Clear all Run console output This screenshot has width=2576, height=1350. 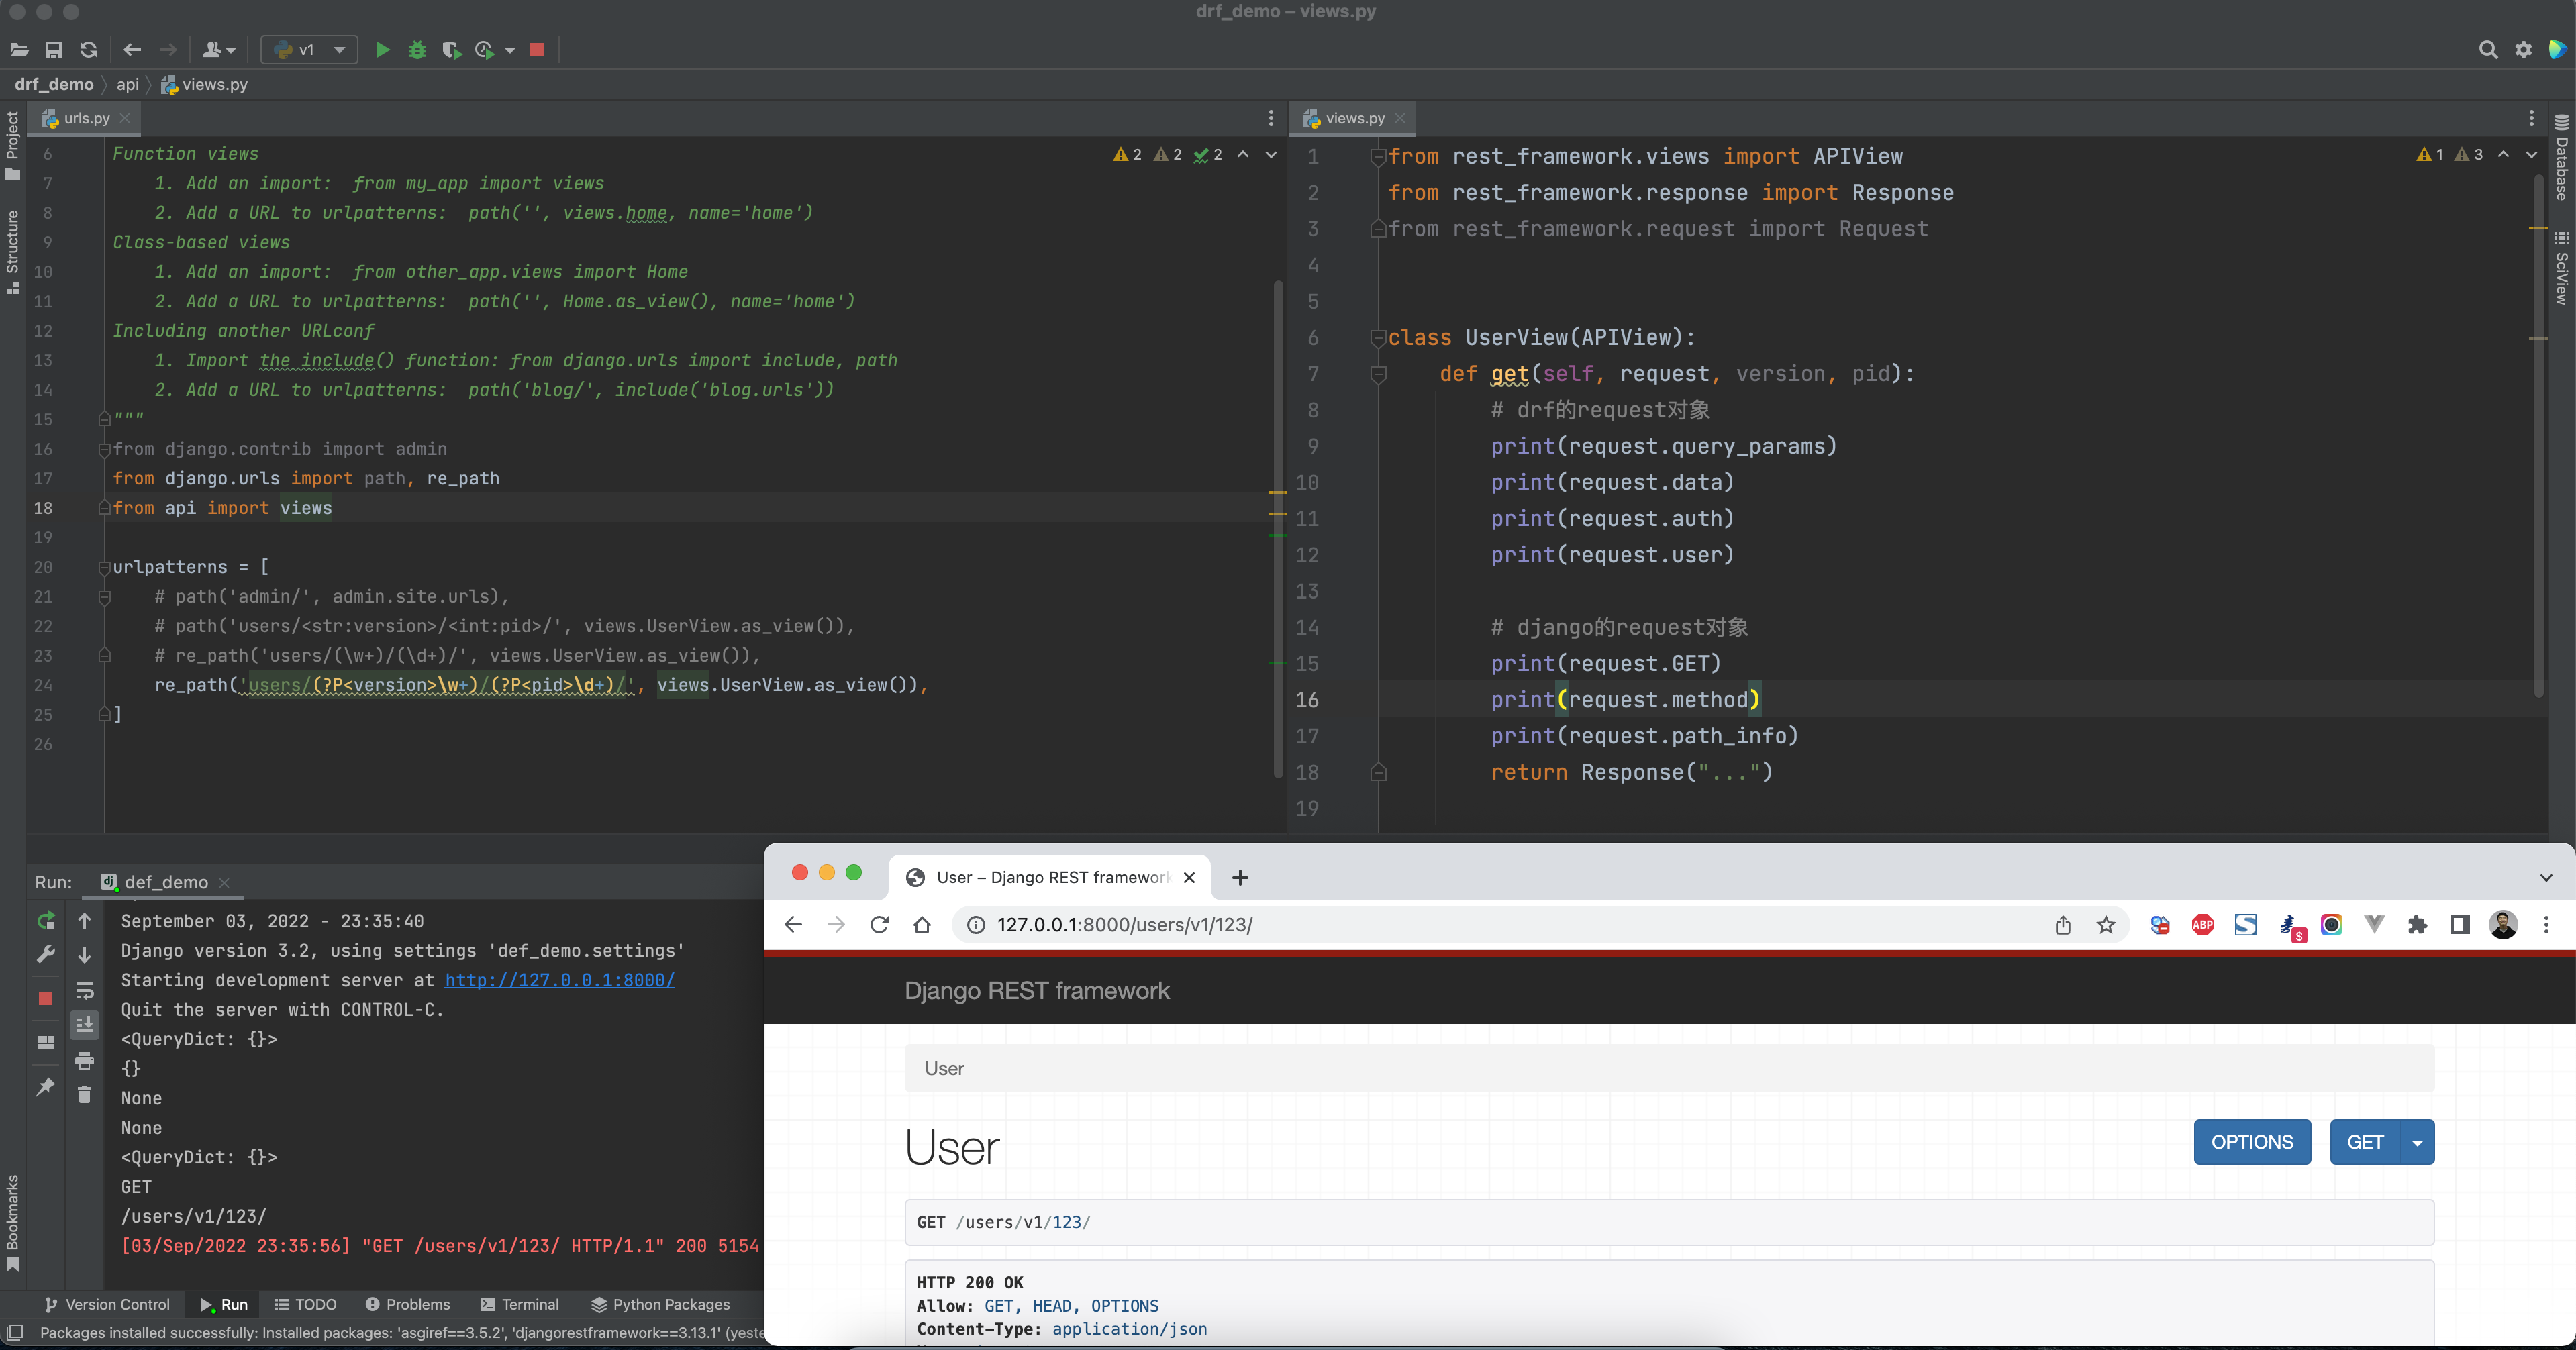click(x=85, y=1095)
